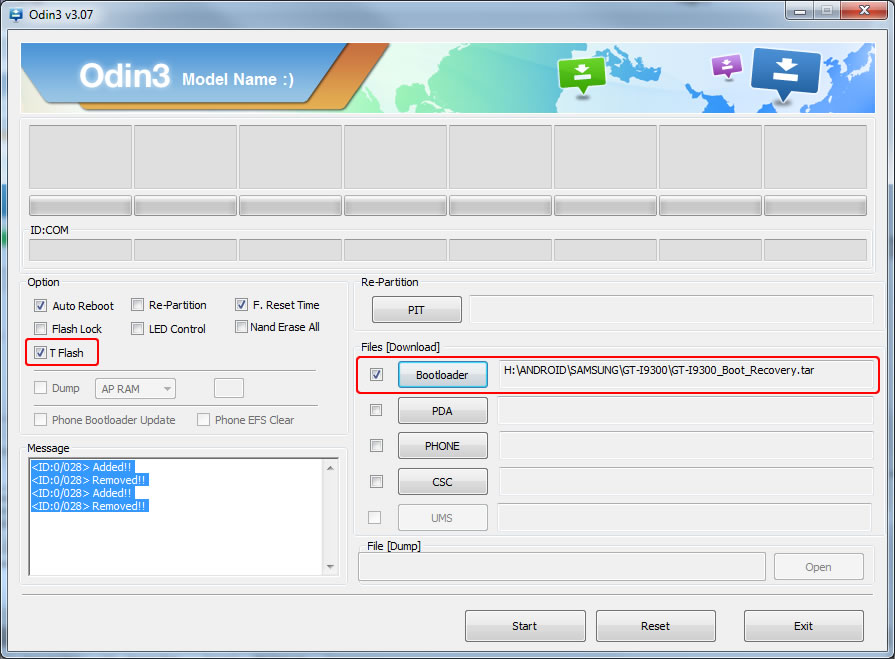This screenshot has height=659, width=895.
Task: Click the small field beside AP RAM
Action: pos(229,388)
